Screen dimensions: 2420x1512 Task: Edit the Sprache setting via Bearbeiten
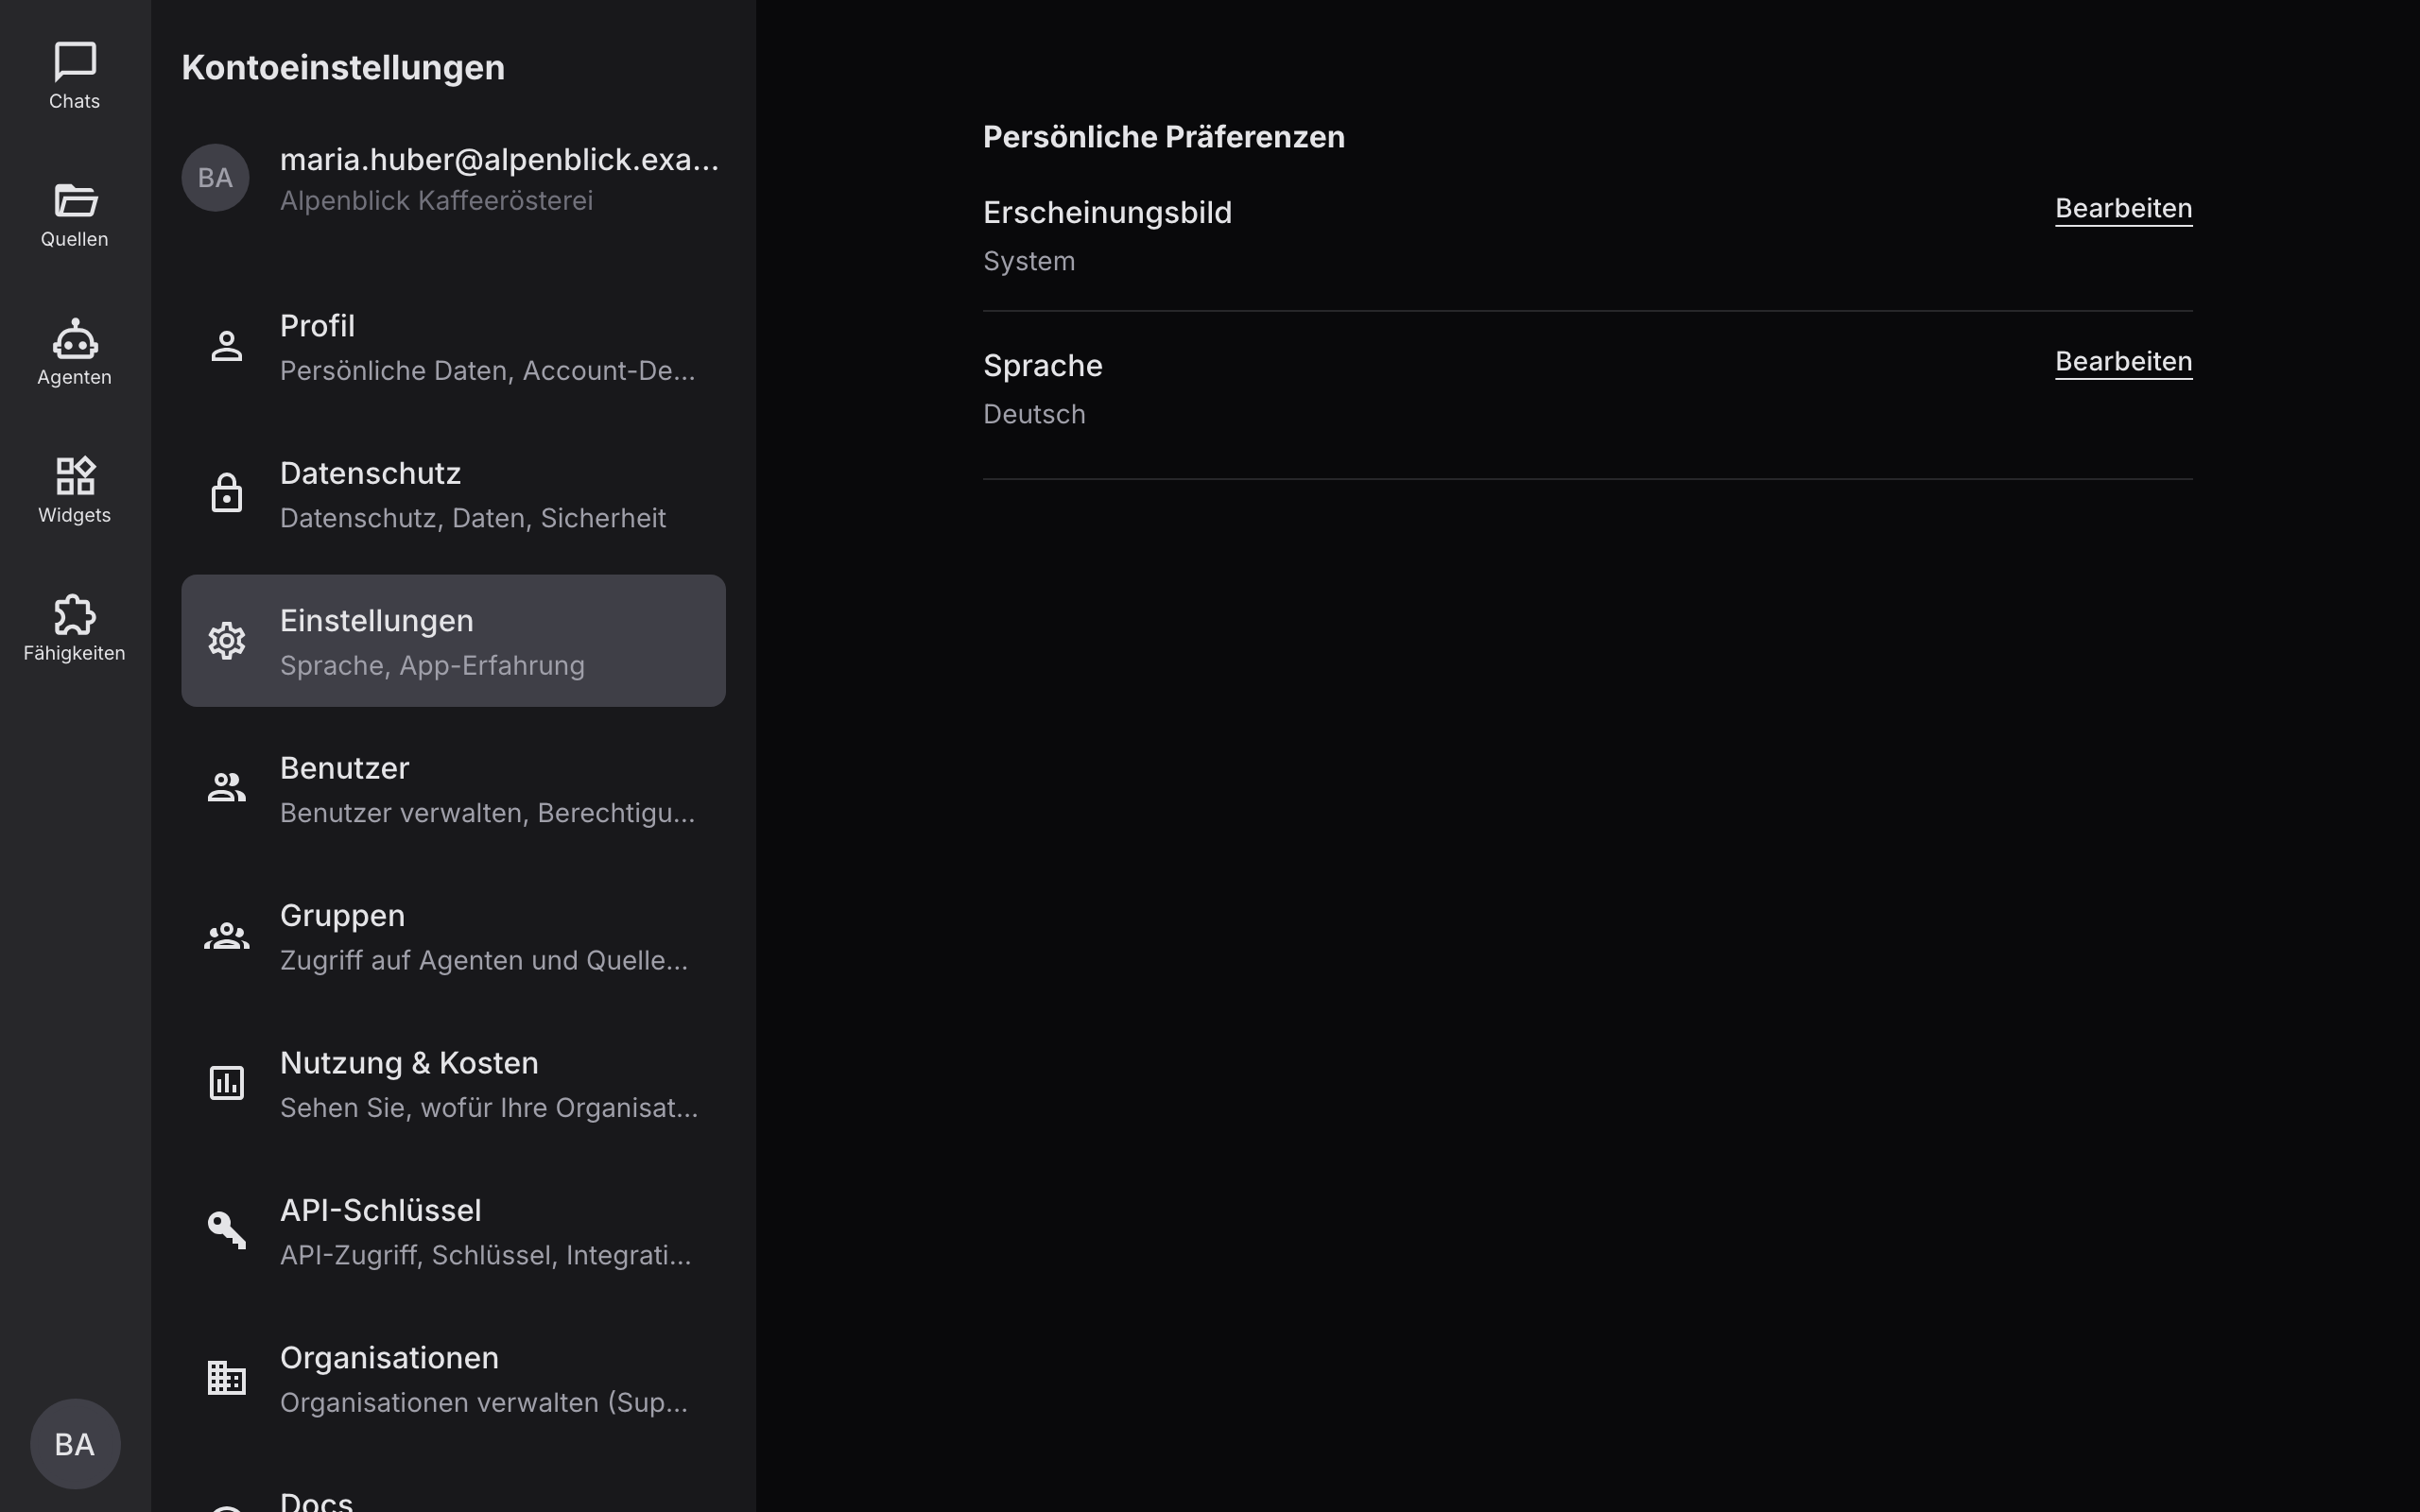point(2123,362)
